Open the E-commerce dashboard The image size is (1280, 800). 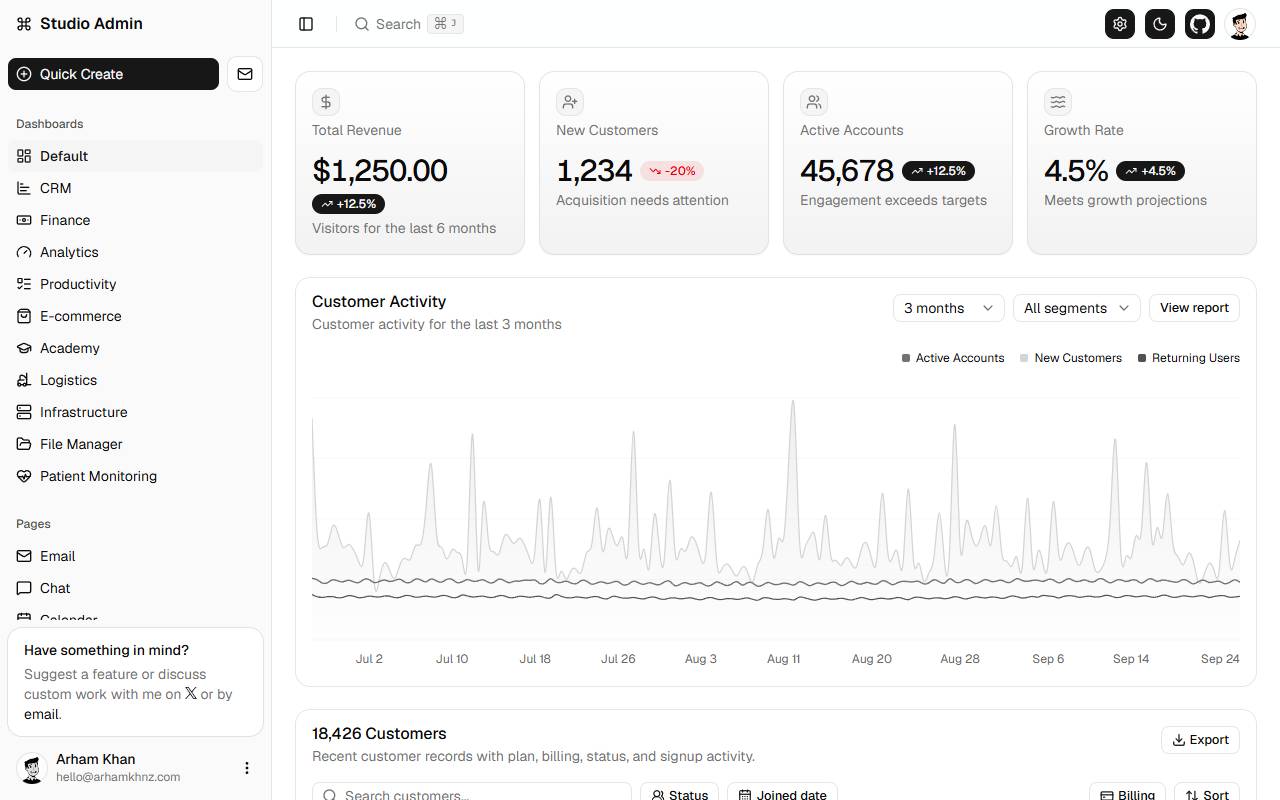tap(135, 316)
